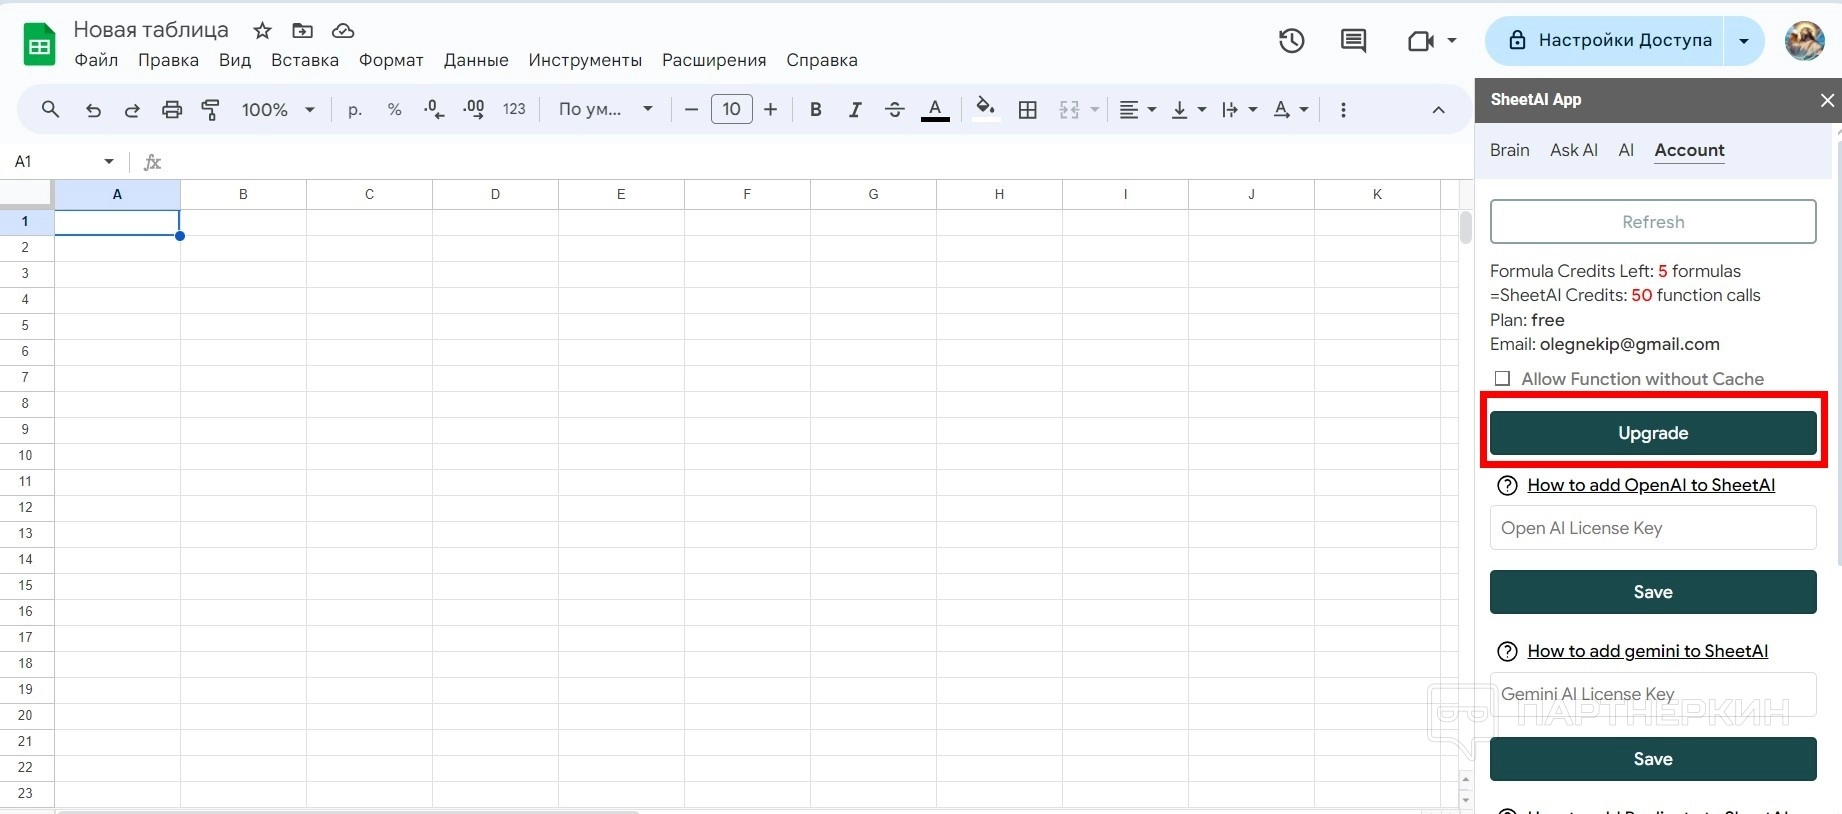Open the text rotation dropdown
Viewport: 1842px width, 814px height.
tap(1290, 110)
